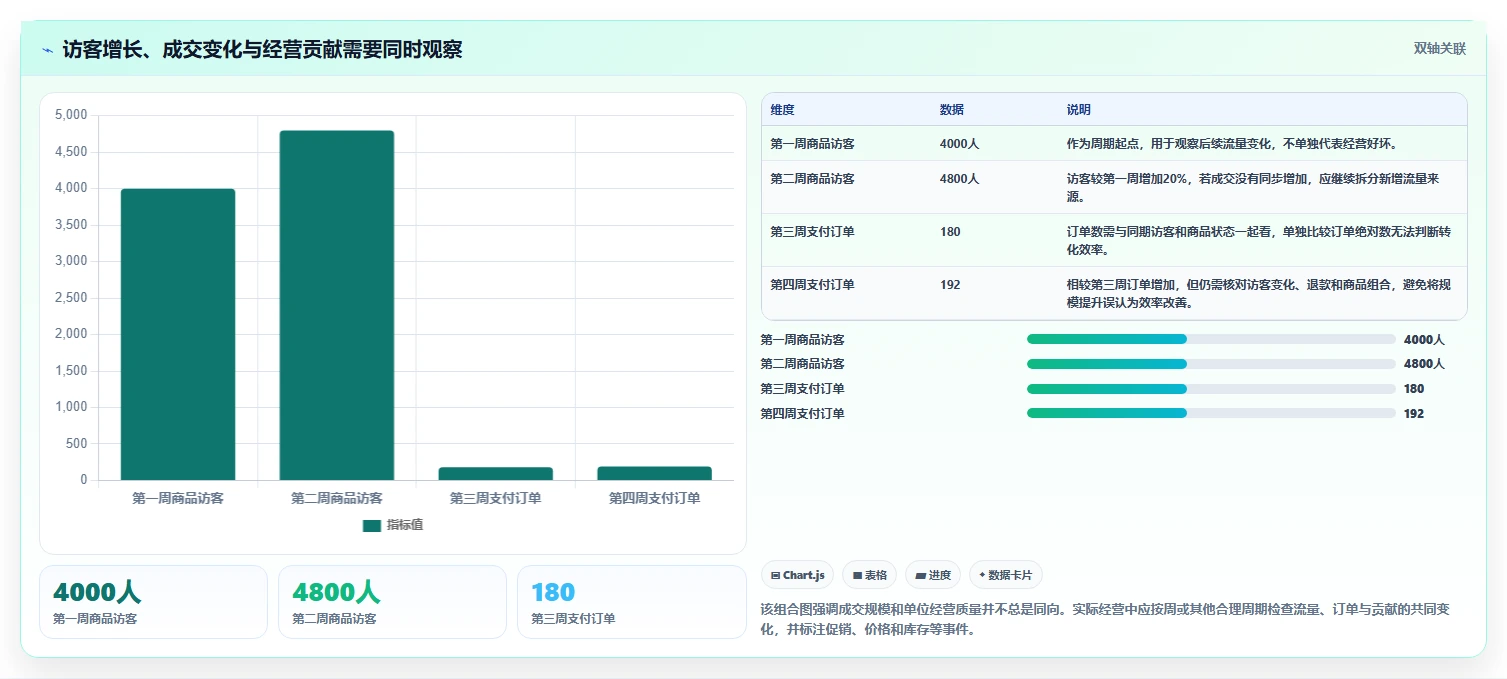Click description starting 作为周期起点
The image size is (1507, 679).
pyautogui.click(x=1232, y=144)
